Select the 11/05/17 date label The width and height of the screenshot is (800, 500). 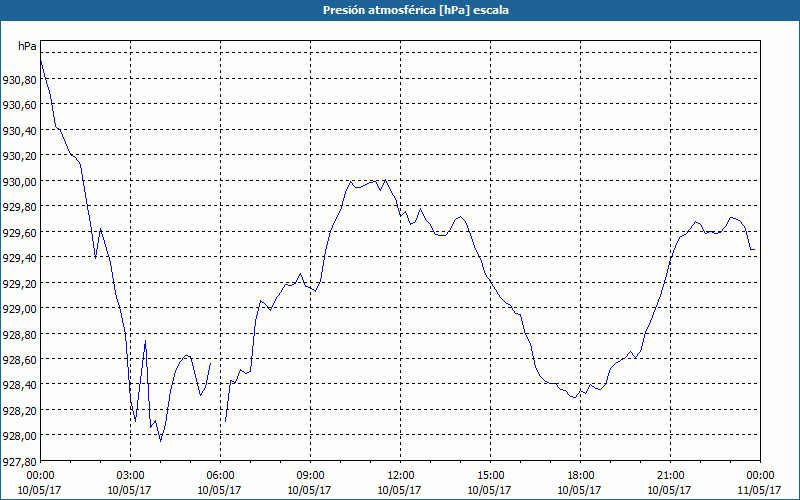point(760,490)
